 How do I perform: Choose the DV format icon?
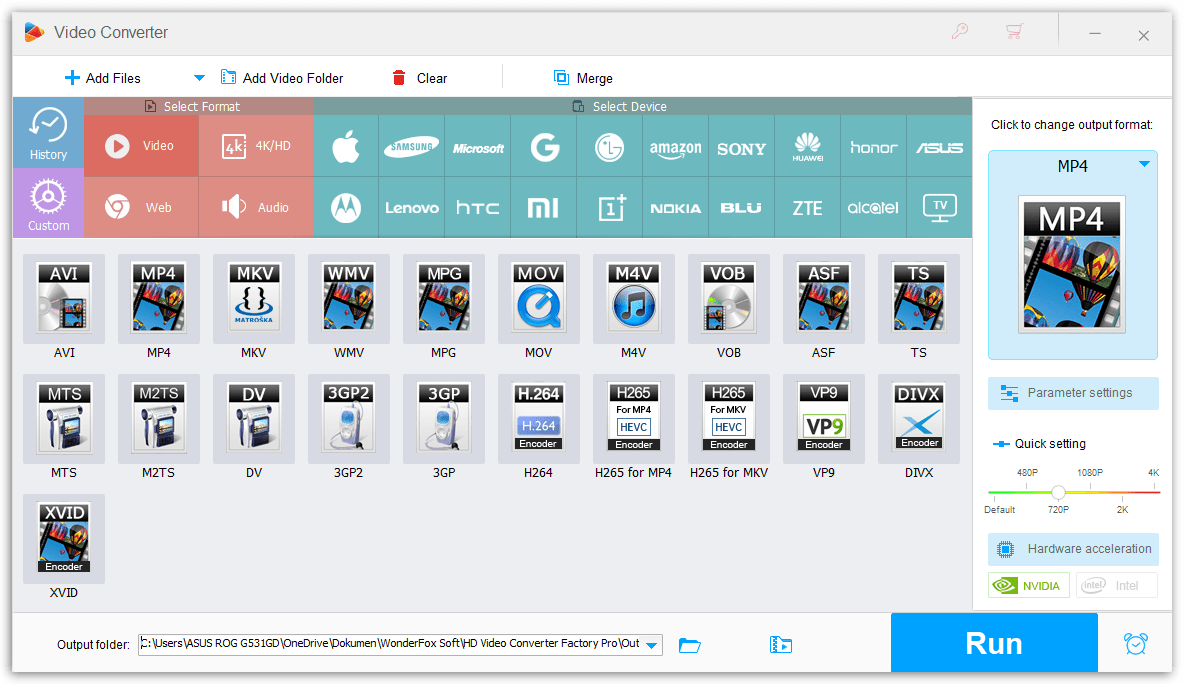pyautogui.click(x=254, y=419)
